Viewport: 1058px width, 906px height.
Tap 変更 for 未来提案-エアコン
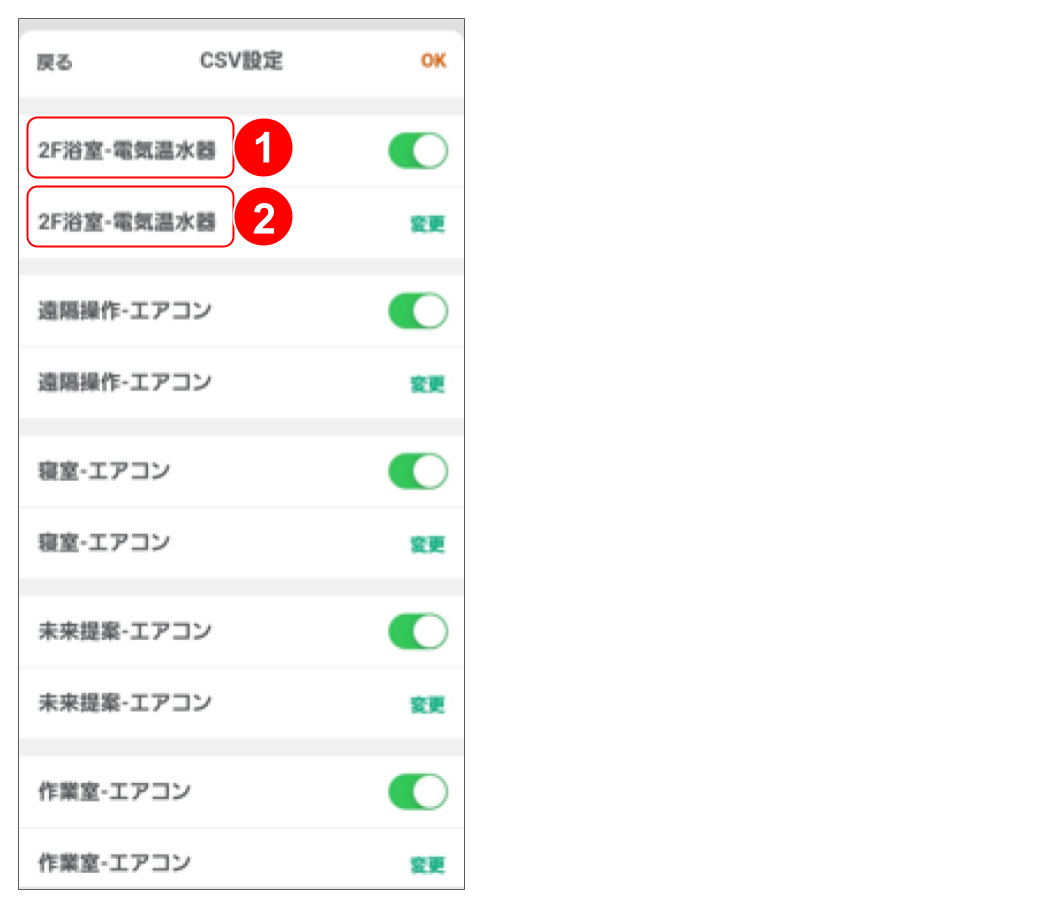coord(430,703)
